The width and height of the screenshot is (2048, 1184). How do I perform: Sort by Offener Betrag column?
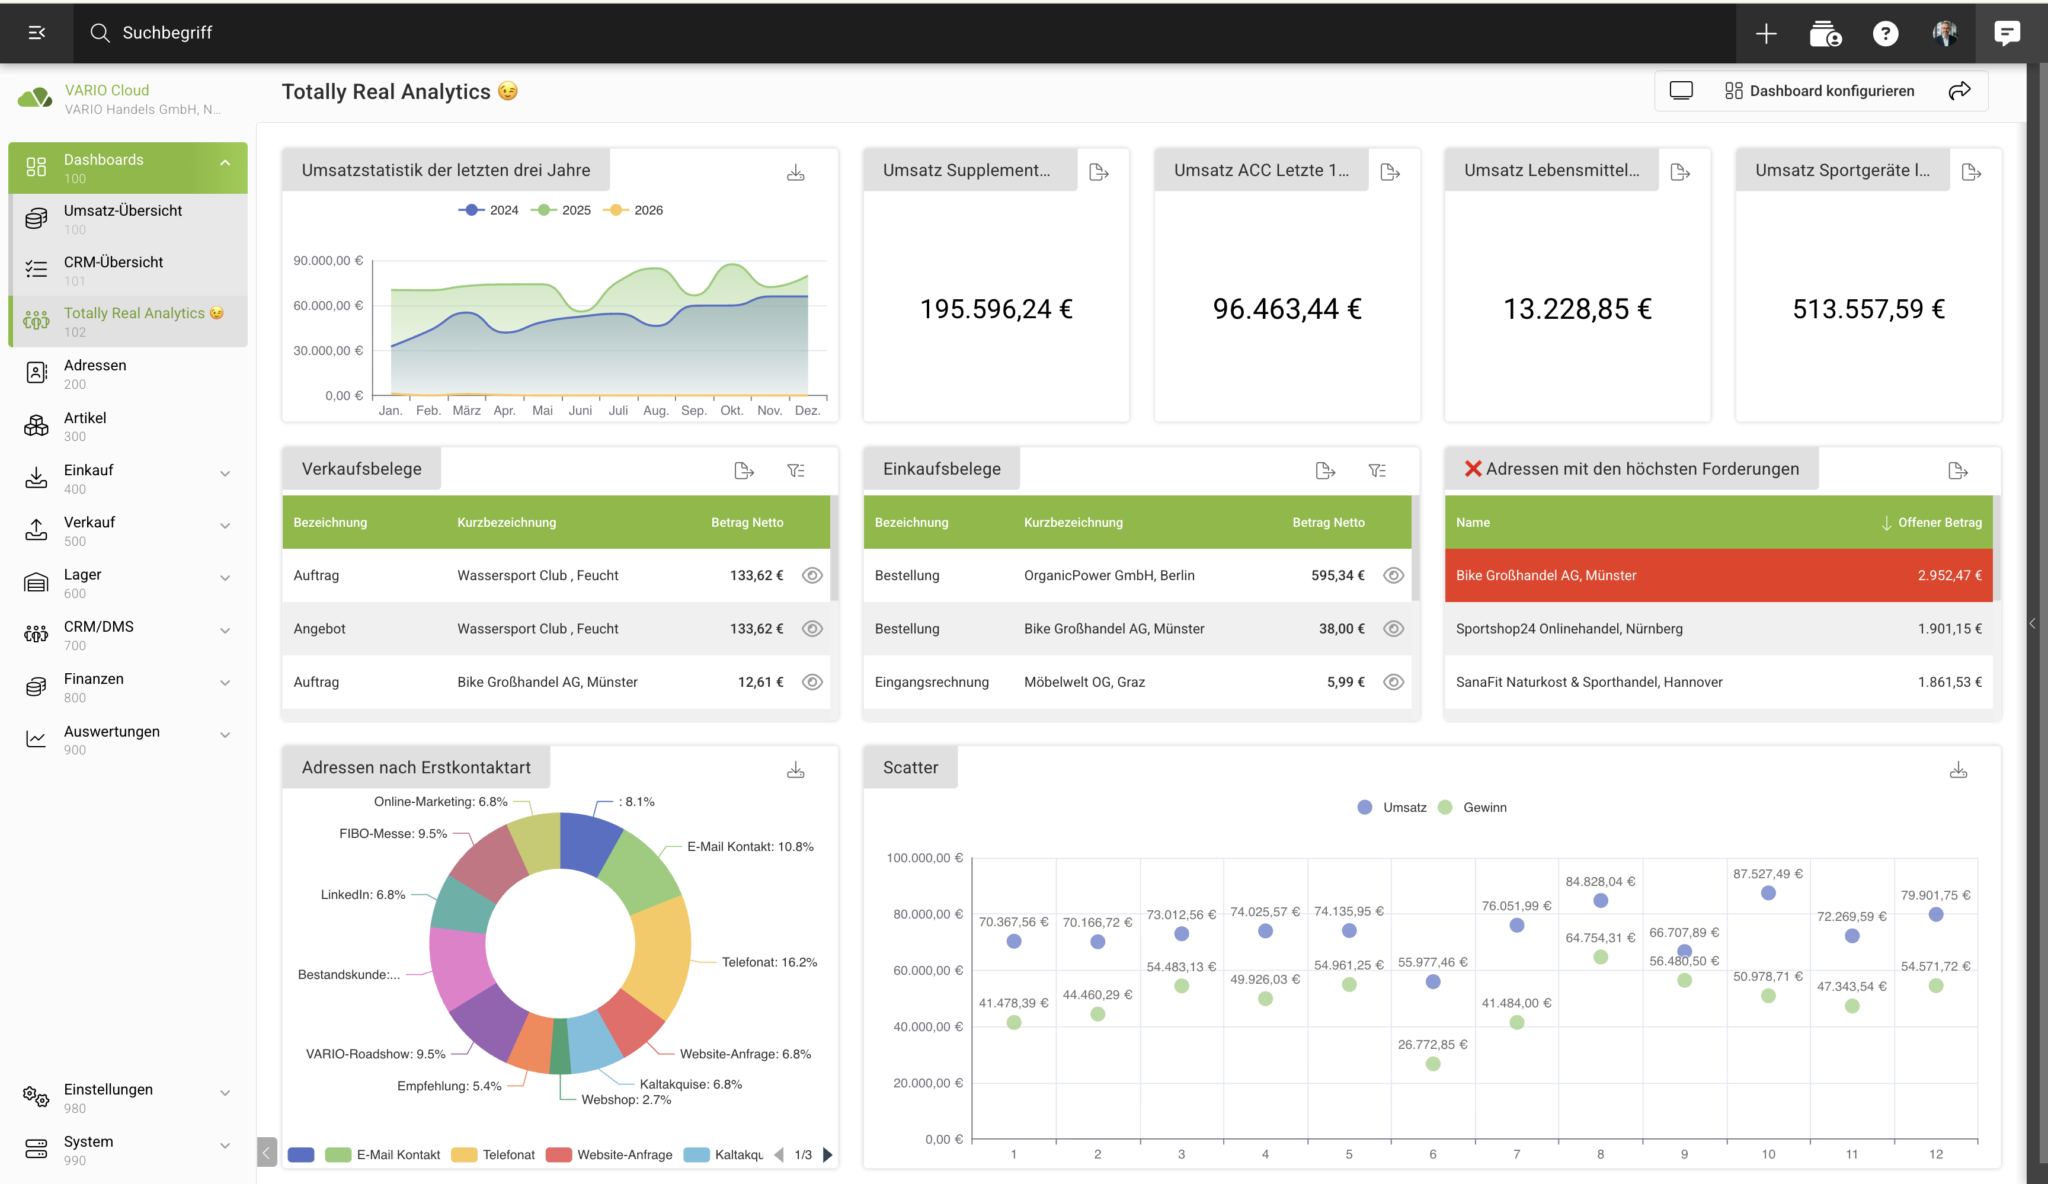tap(1931, 523)
